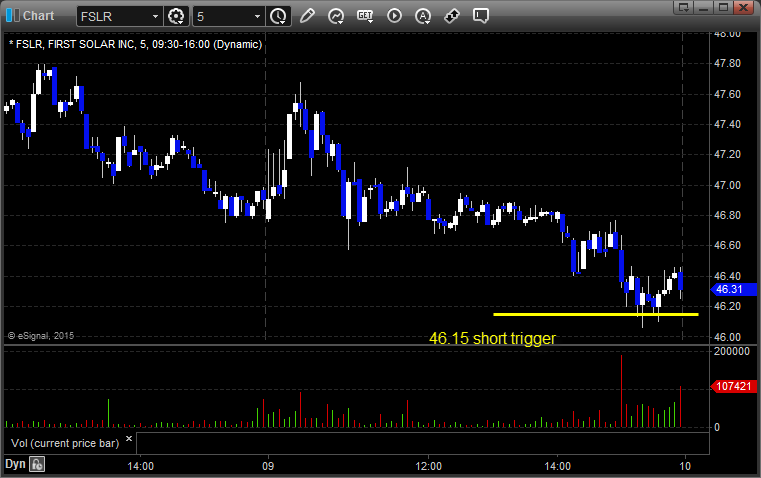Click the 47.80 price axis label

(x=728, y=64)
